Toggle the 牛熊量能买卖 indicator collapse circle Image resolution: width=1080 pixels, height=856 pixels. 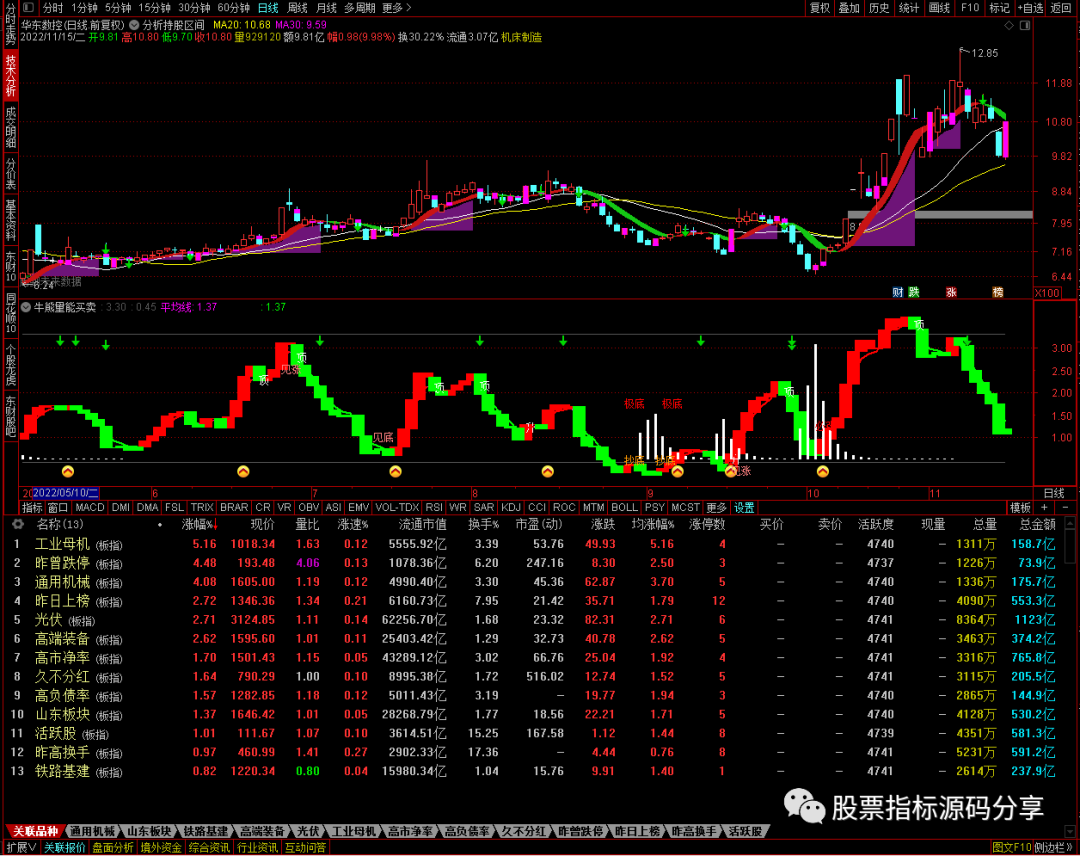(26, 307)
